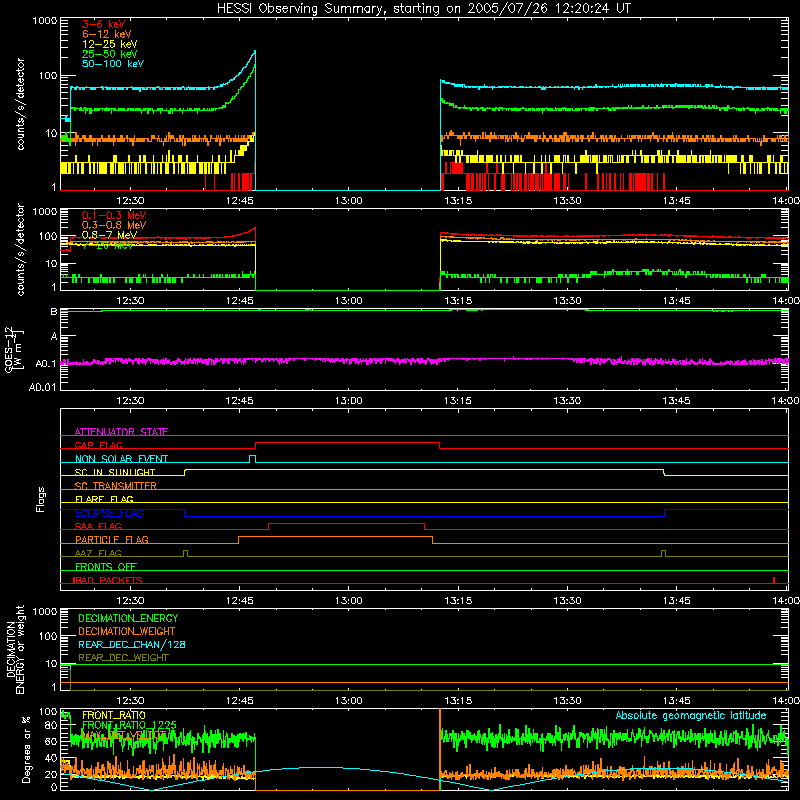800x800 pixels.
Task: Click the REAR_DEC_CHAN/128 legend label
Action: (x=132, y=644)
